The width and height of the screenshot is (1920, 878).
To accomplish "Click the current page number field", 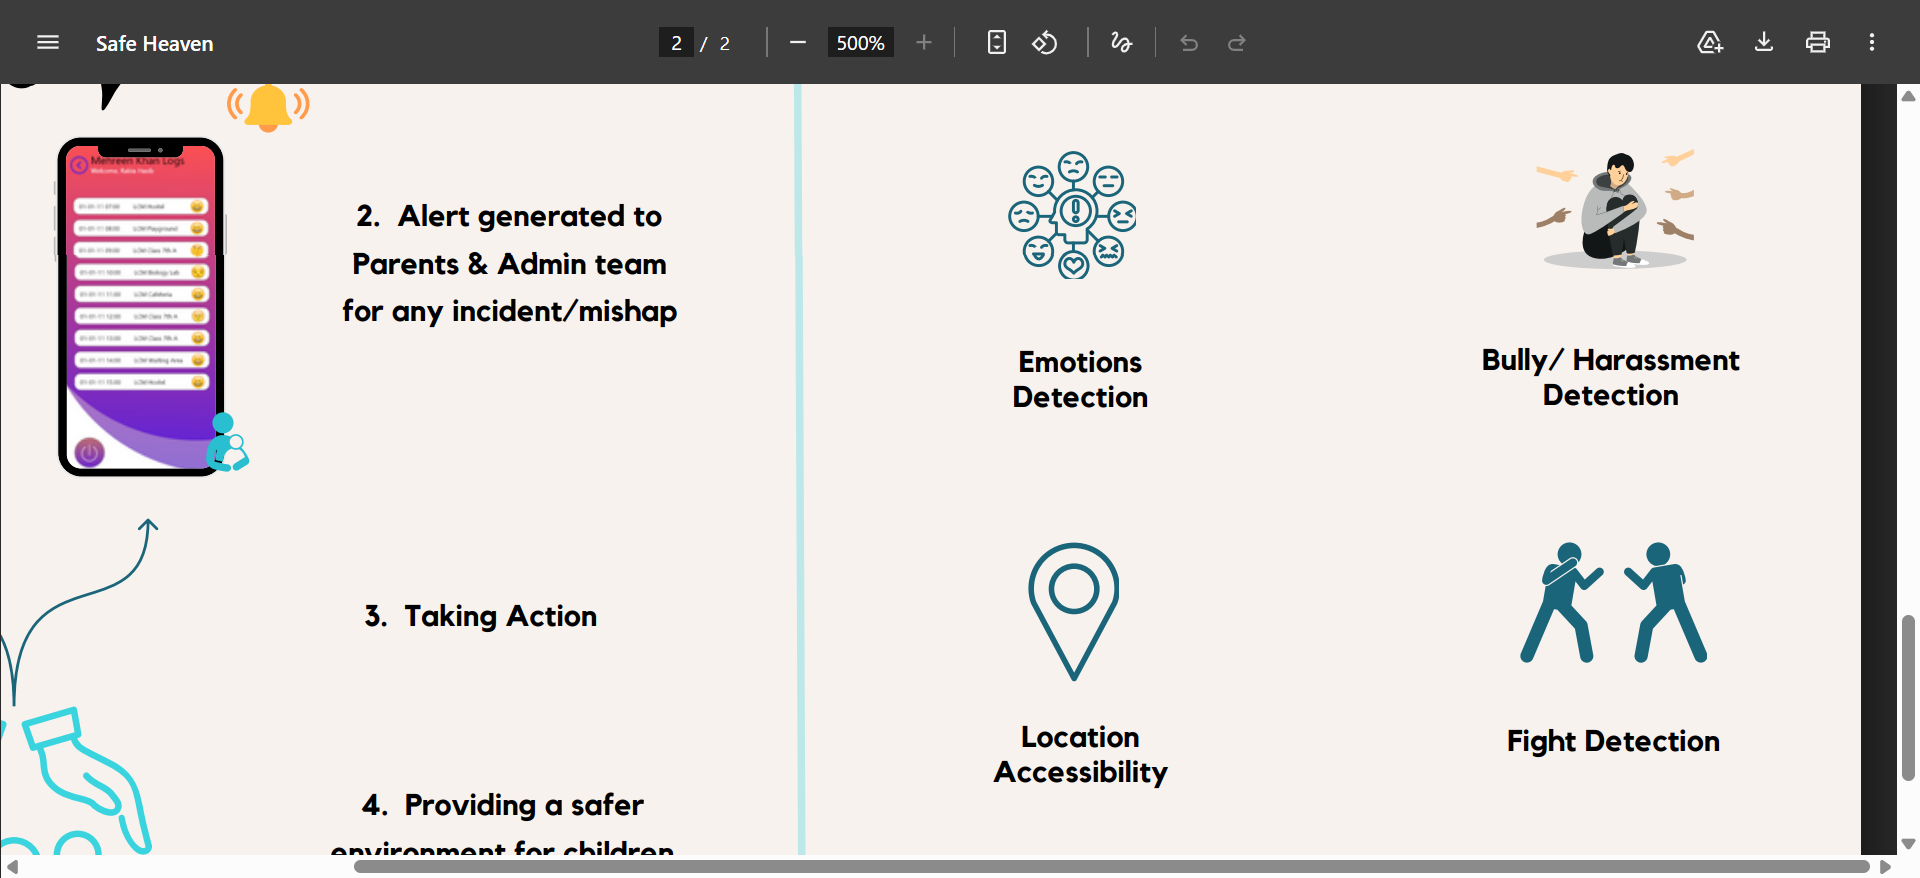I will pos(676,43).
